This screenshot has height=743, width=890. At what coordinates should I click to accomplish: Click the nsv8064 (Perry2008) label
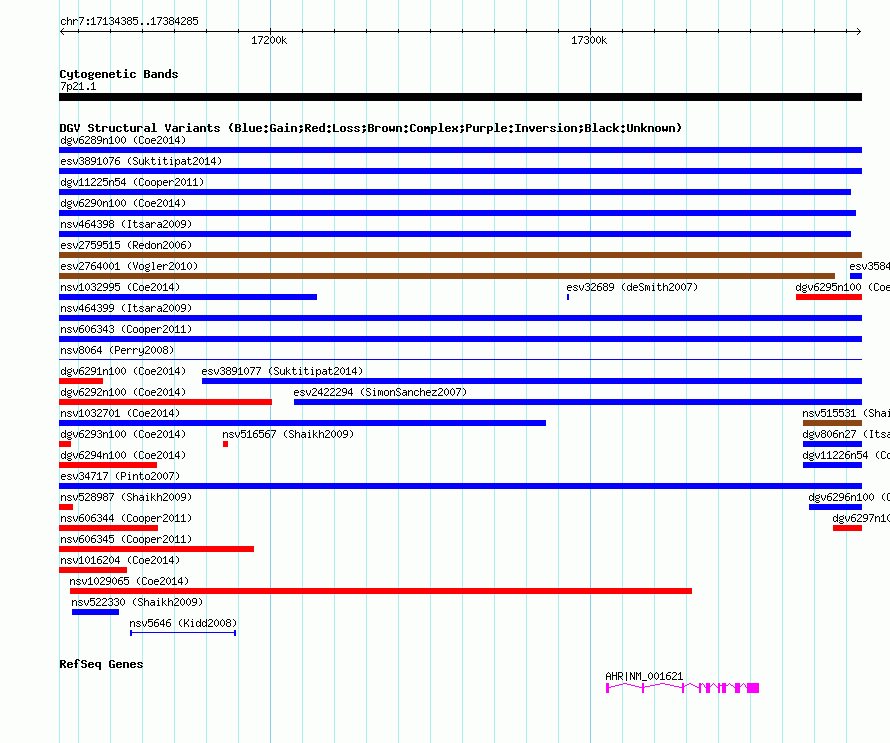pyautogui.click(x=117, y=350)
